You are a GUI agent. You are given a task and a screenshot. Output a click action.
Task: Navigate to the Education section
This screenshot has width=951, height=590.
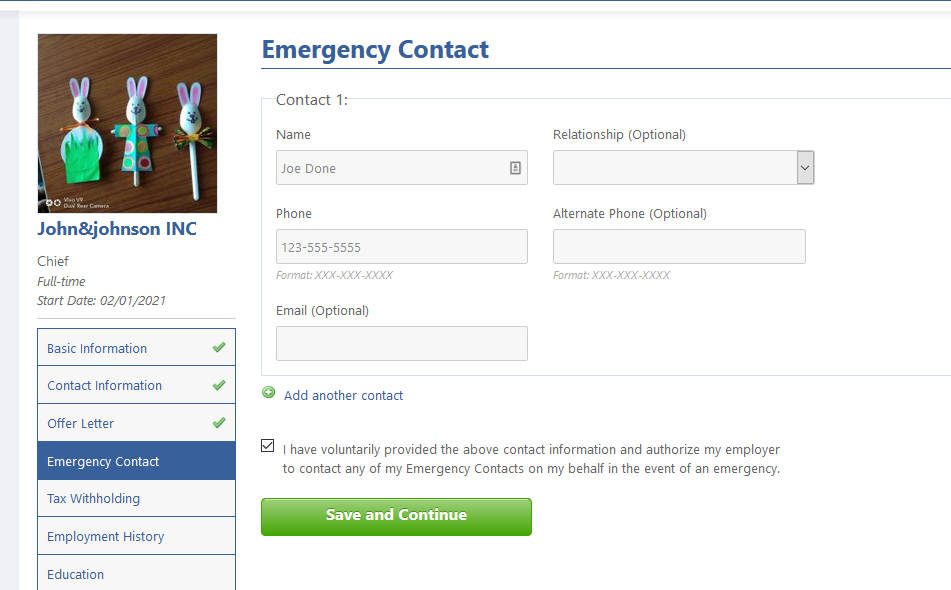[75, 574]
